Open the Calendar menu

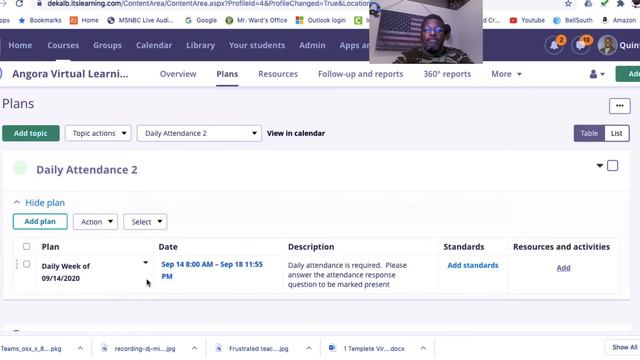point(154,45)
